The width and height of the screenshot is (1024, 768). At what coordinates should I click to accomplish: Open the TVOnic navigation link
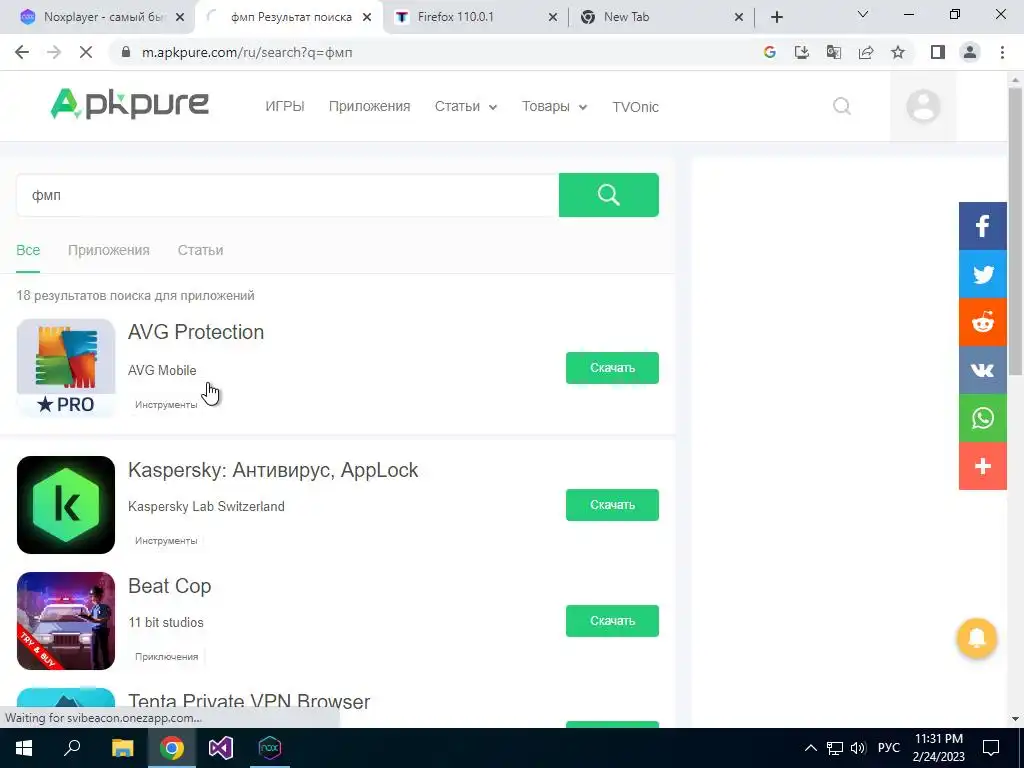click(x=635, y=107)
